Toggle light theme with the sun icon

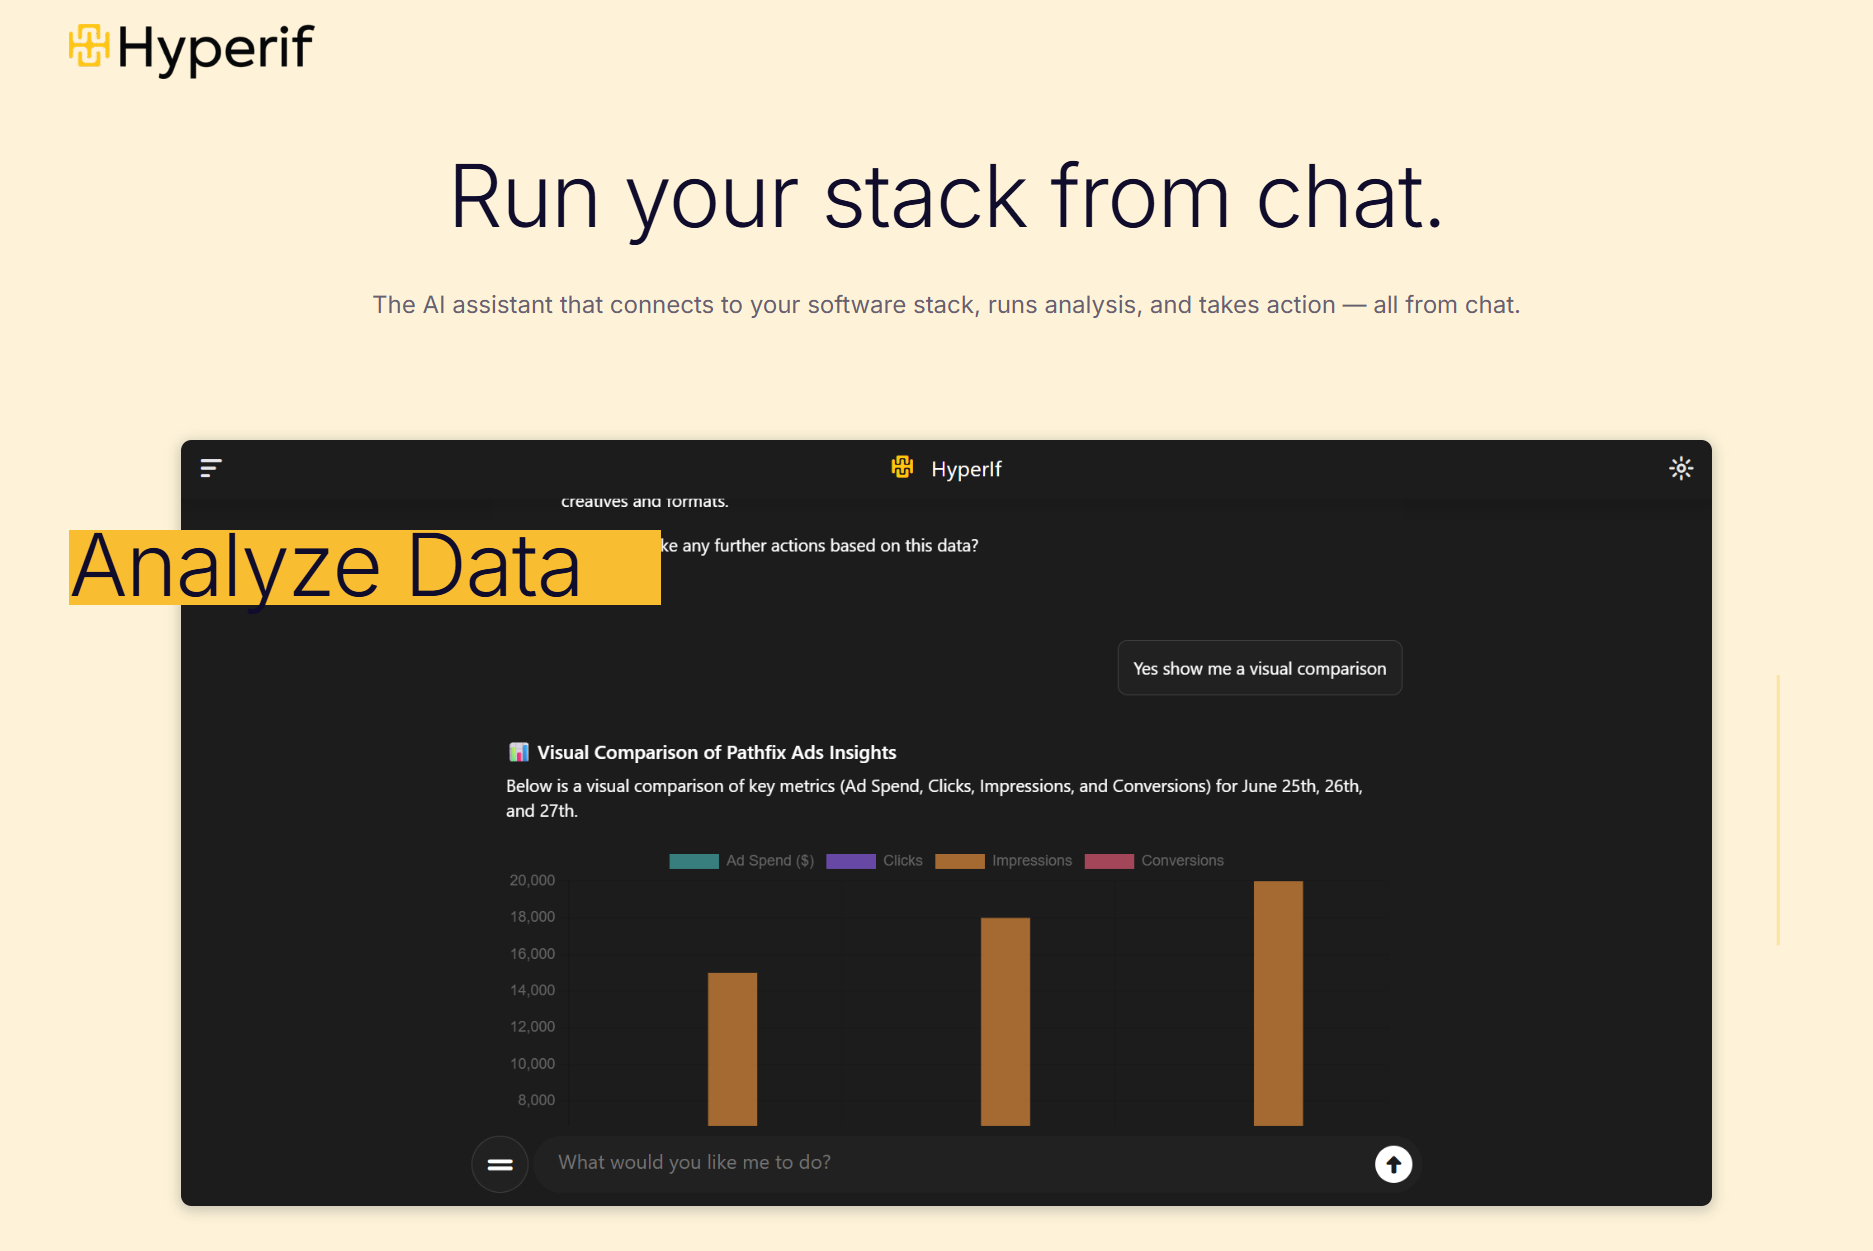(x=1681, y=468)
